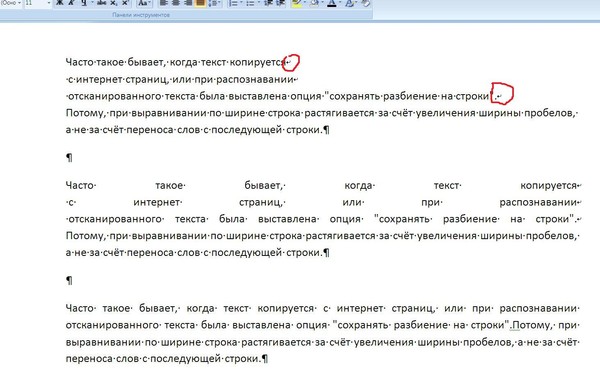
Task: Expand the numbered list dropdown arrow
Action: coord(241,3)
